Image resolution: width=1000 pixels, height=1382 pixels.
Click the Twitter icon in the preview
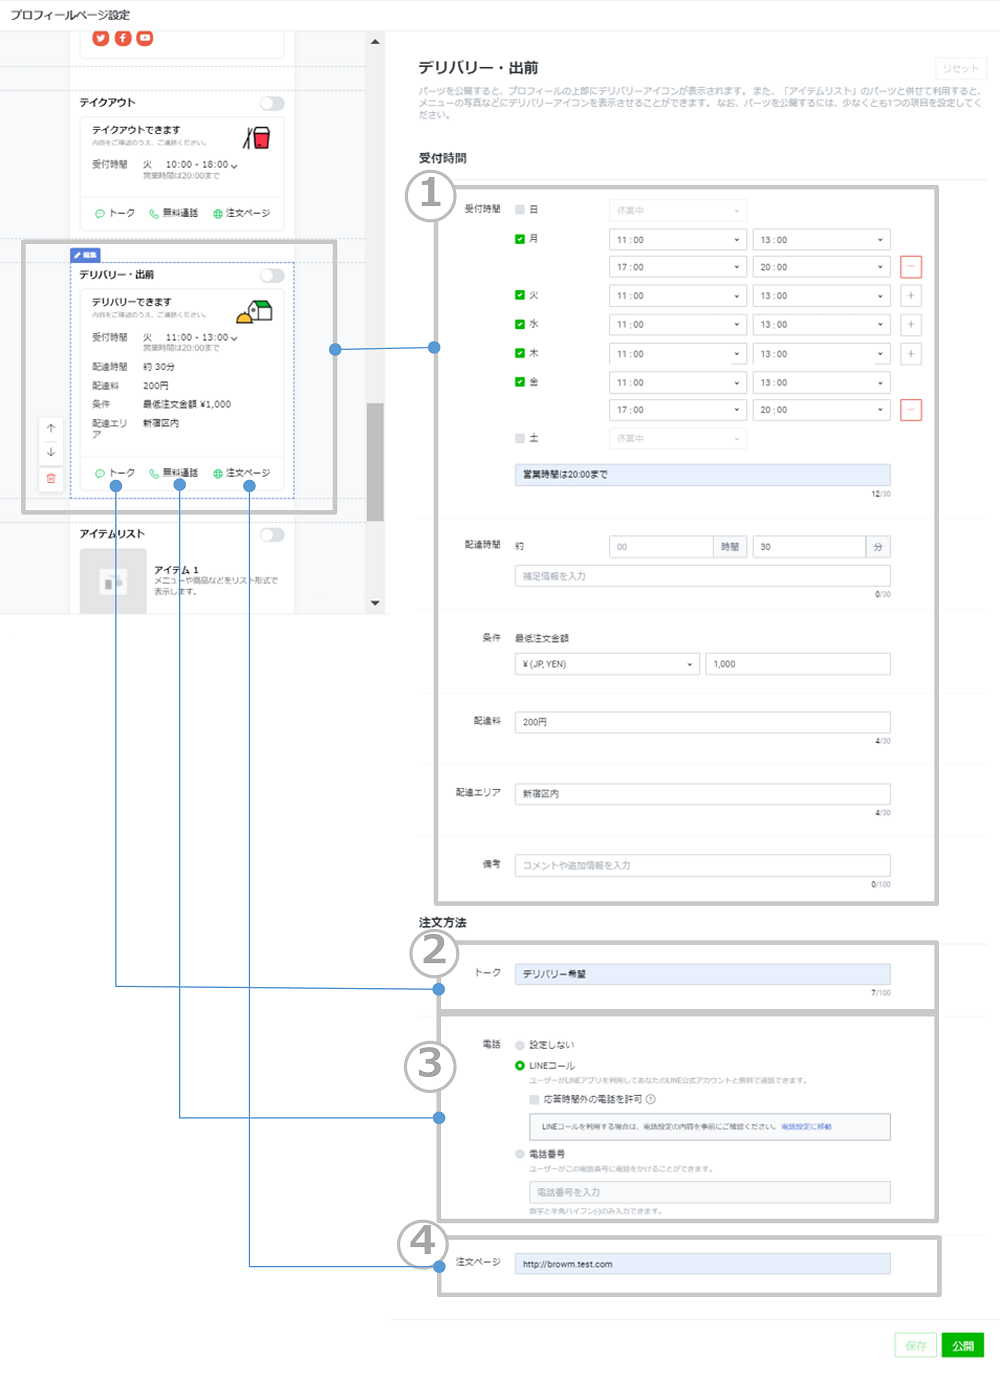pos(100,38)
